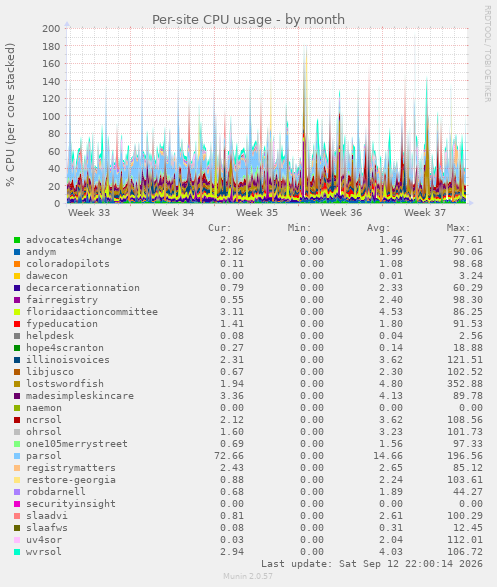Click the 200 y-axis tick label
497x587 pixels.
click(51, 28)
